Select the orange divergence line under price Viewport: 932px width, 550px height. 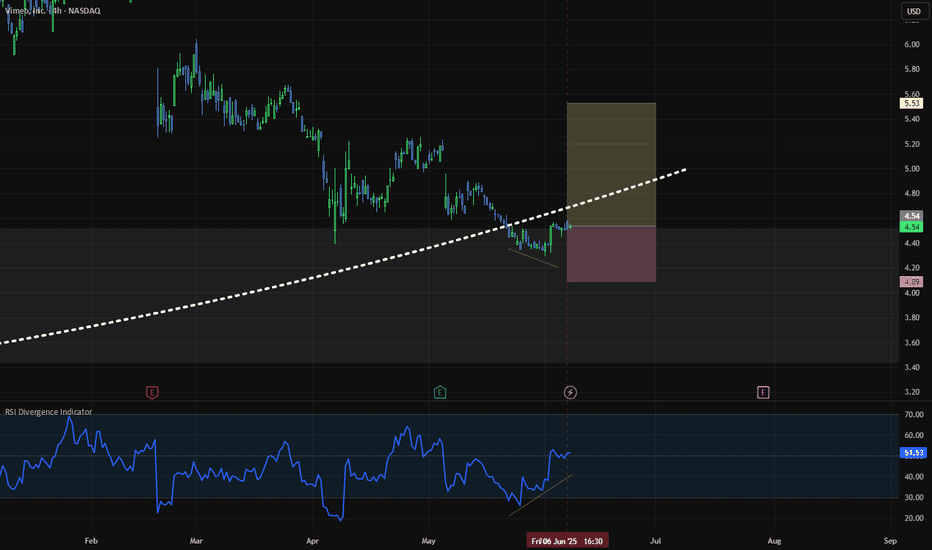click(533, 258)
